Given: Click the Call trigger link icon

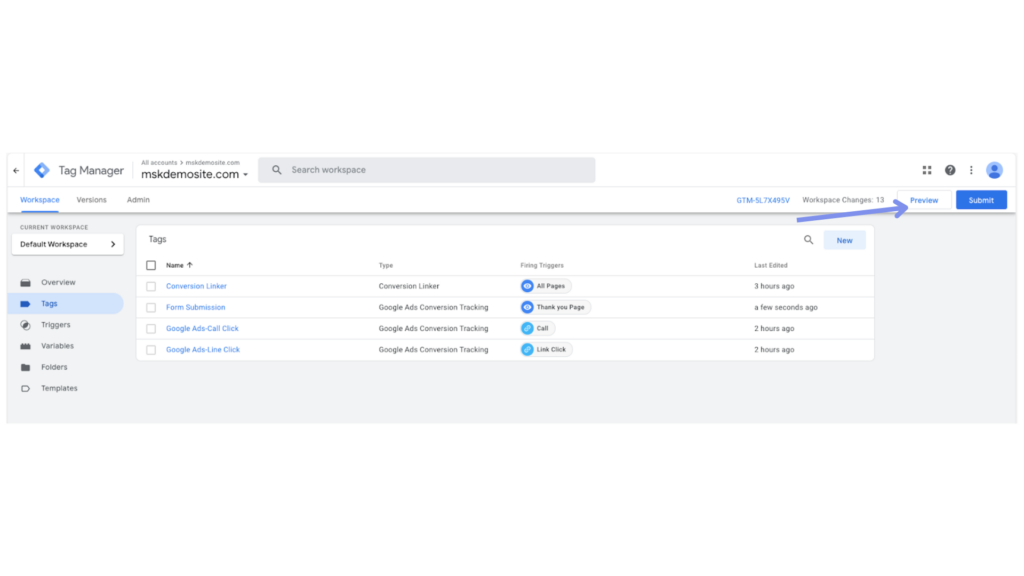Looking at the screenshot, I should coord(527,328).
